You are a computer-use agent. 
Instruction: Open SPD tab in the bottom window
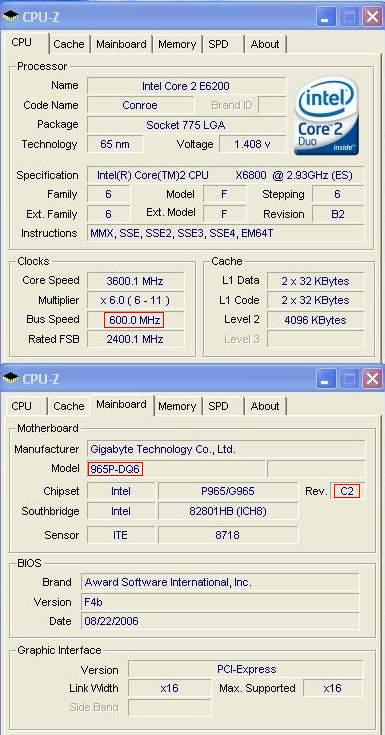[x=218, y=406]
